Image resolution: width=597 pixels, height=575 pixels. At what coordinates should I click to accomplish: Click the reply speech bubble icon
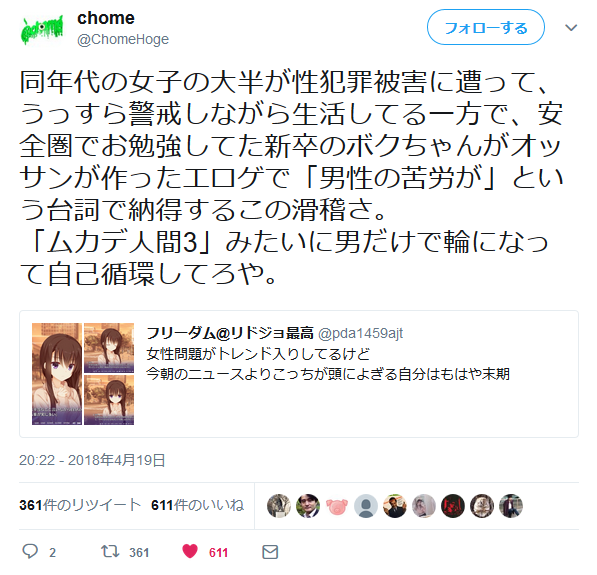(x=30, y=551)
